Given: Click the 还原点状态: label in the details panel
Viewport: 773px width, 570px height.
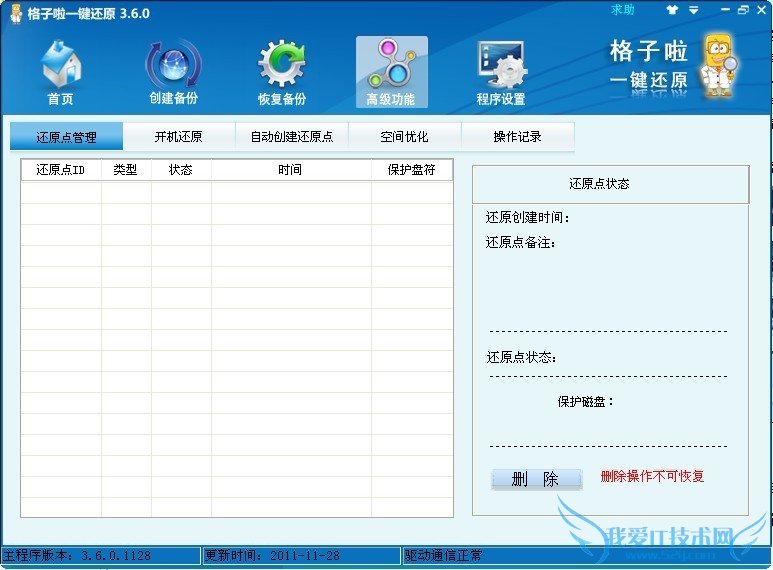Looking at the screenshot, I should pyautogui.click(x=522, y=357).
